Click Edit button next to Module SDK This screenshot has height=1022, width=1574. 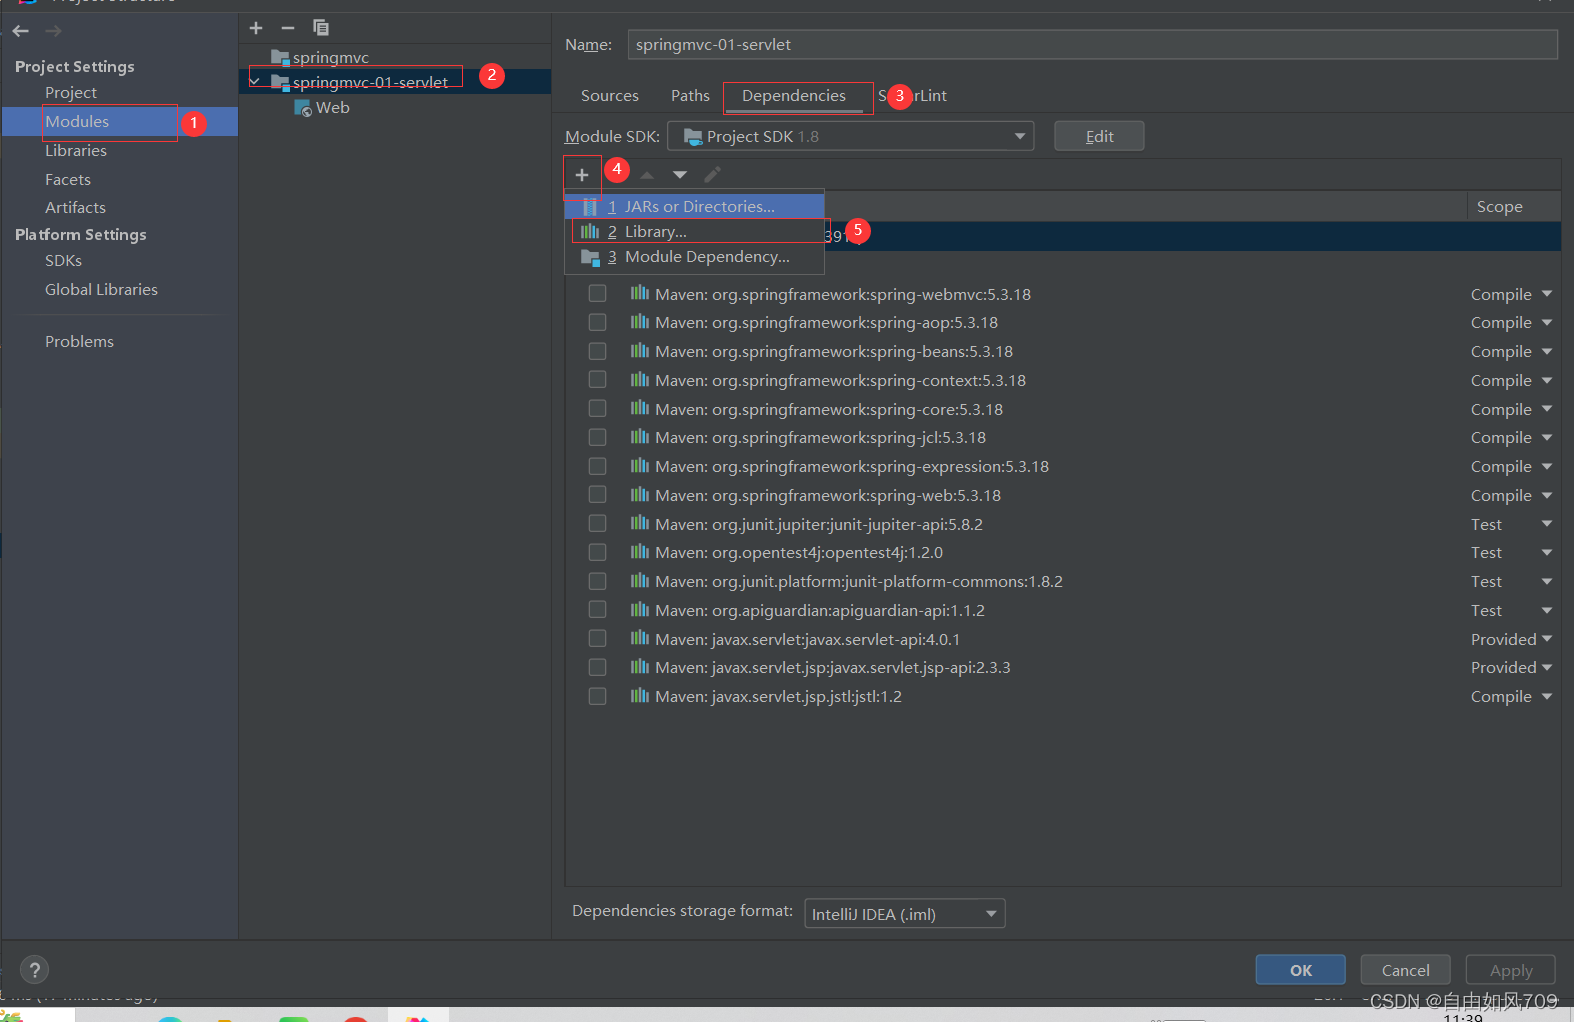pyautogui.click(x=1099, y=136)
